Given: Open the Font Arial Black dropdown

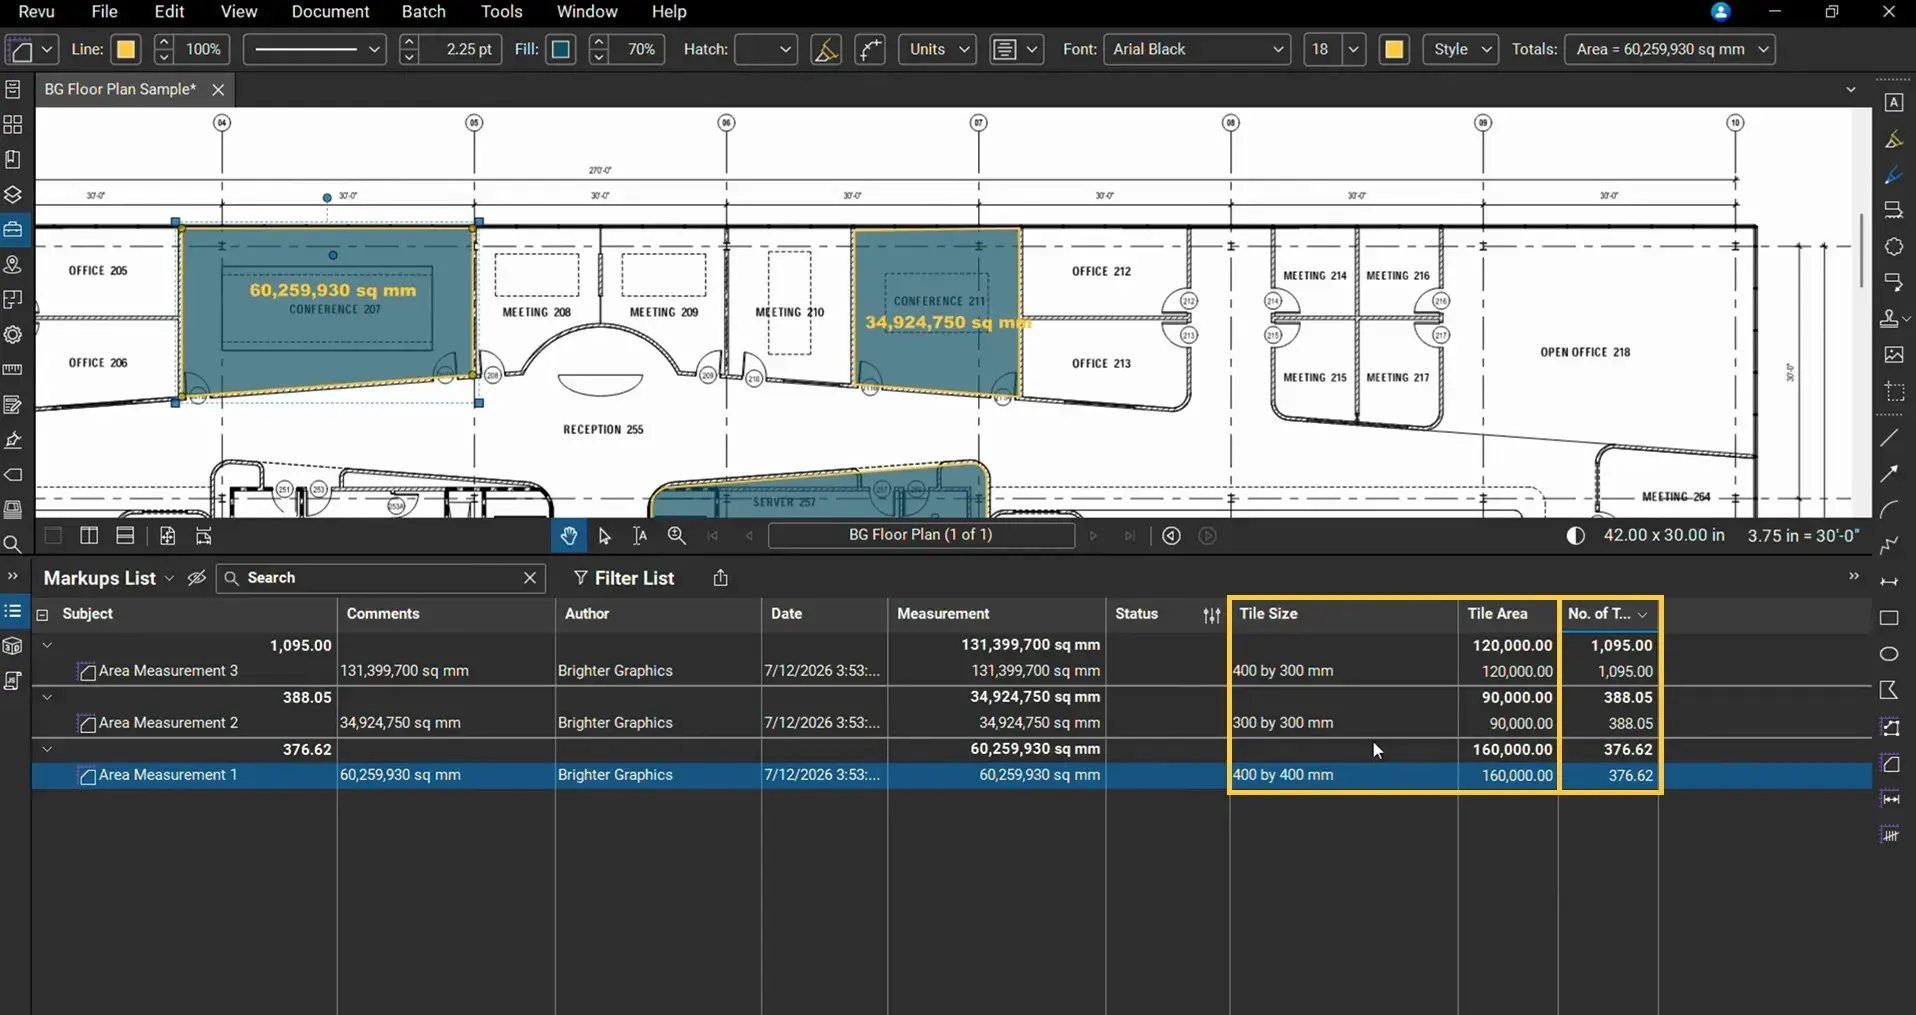Looking at the screenshot, I should click(x=1196, y=49).
